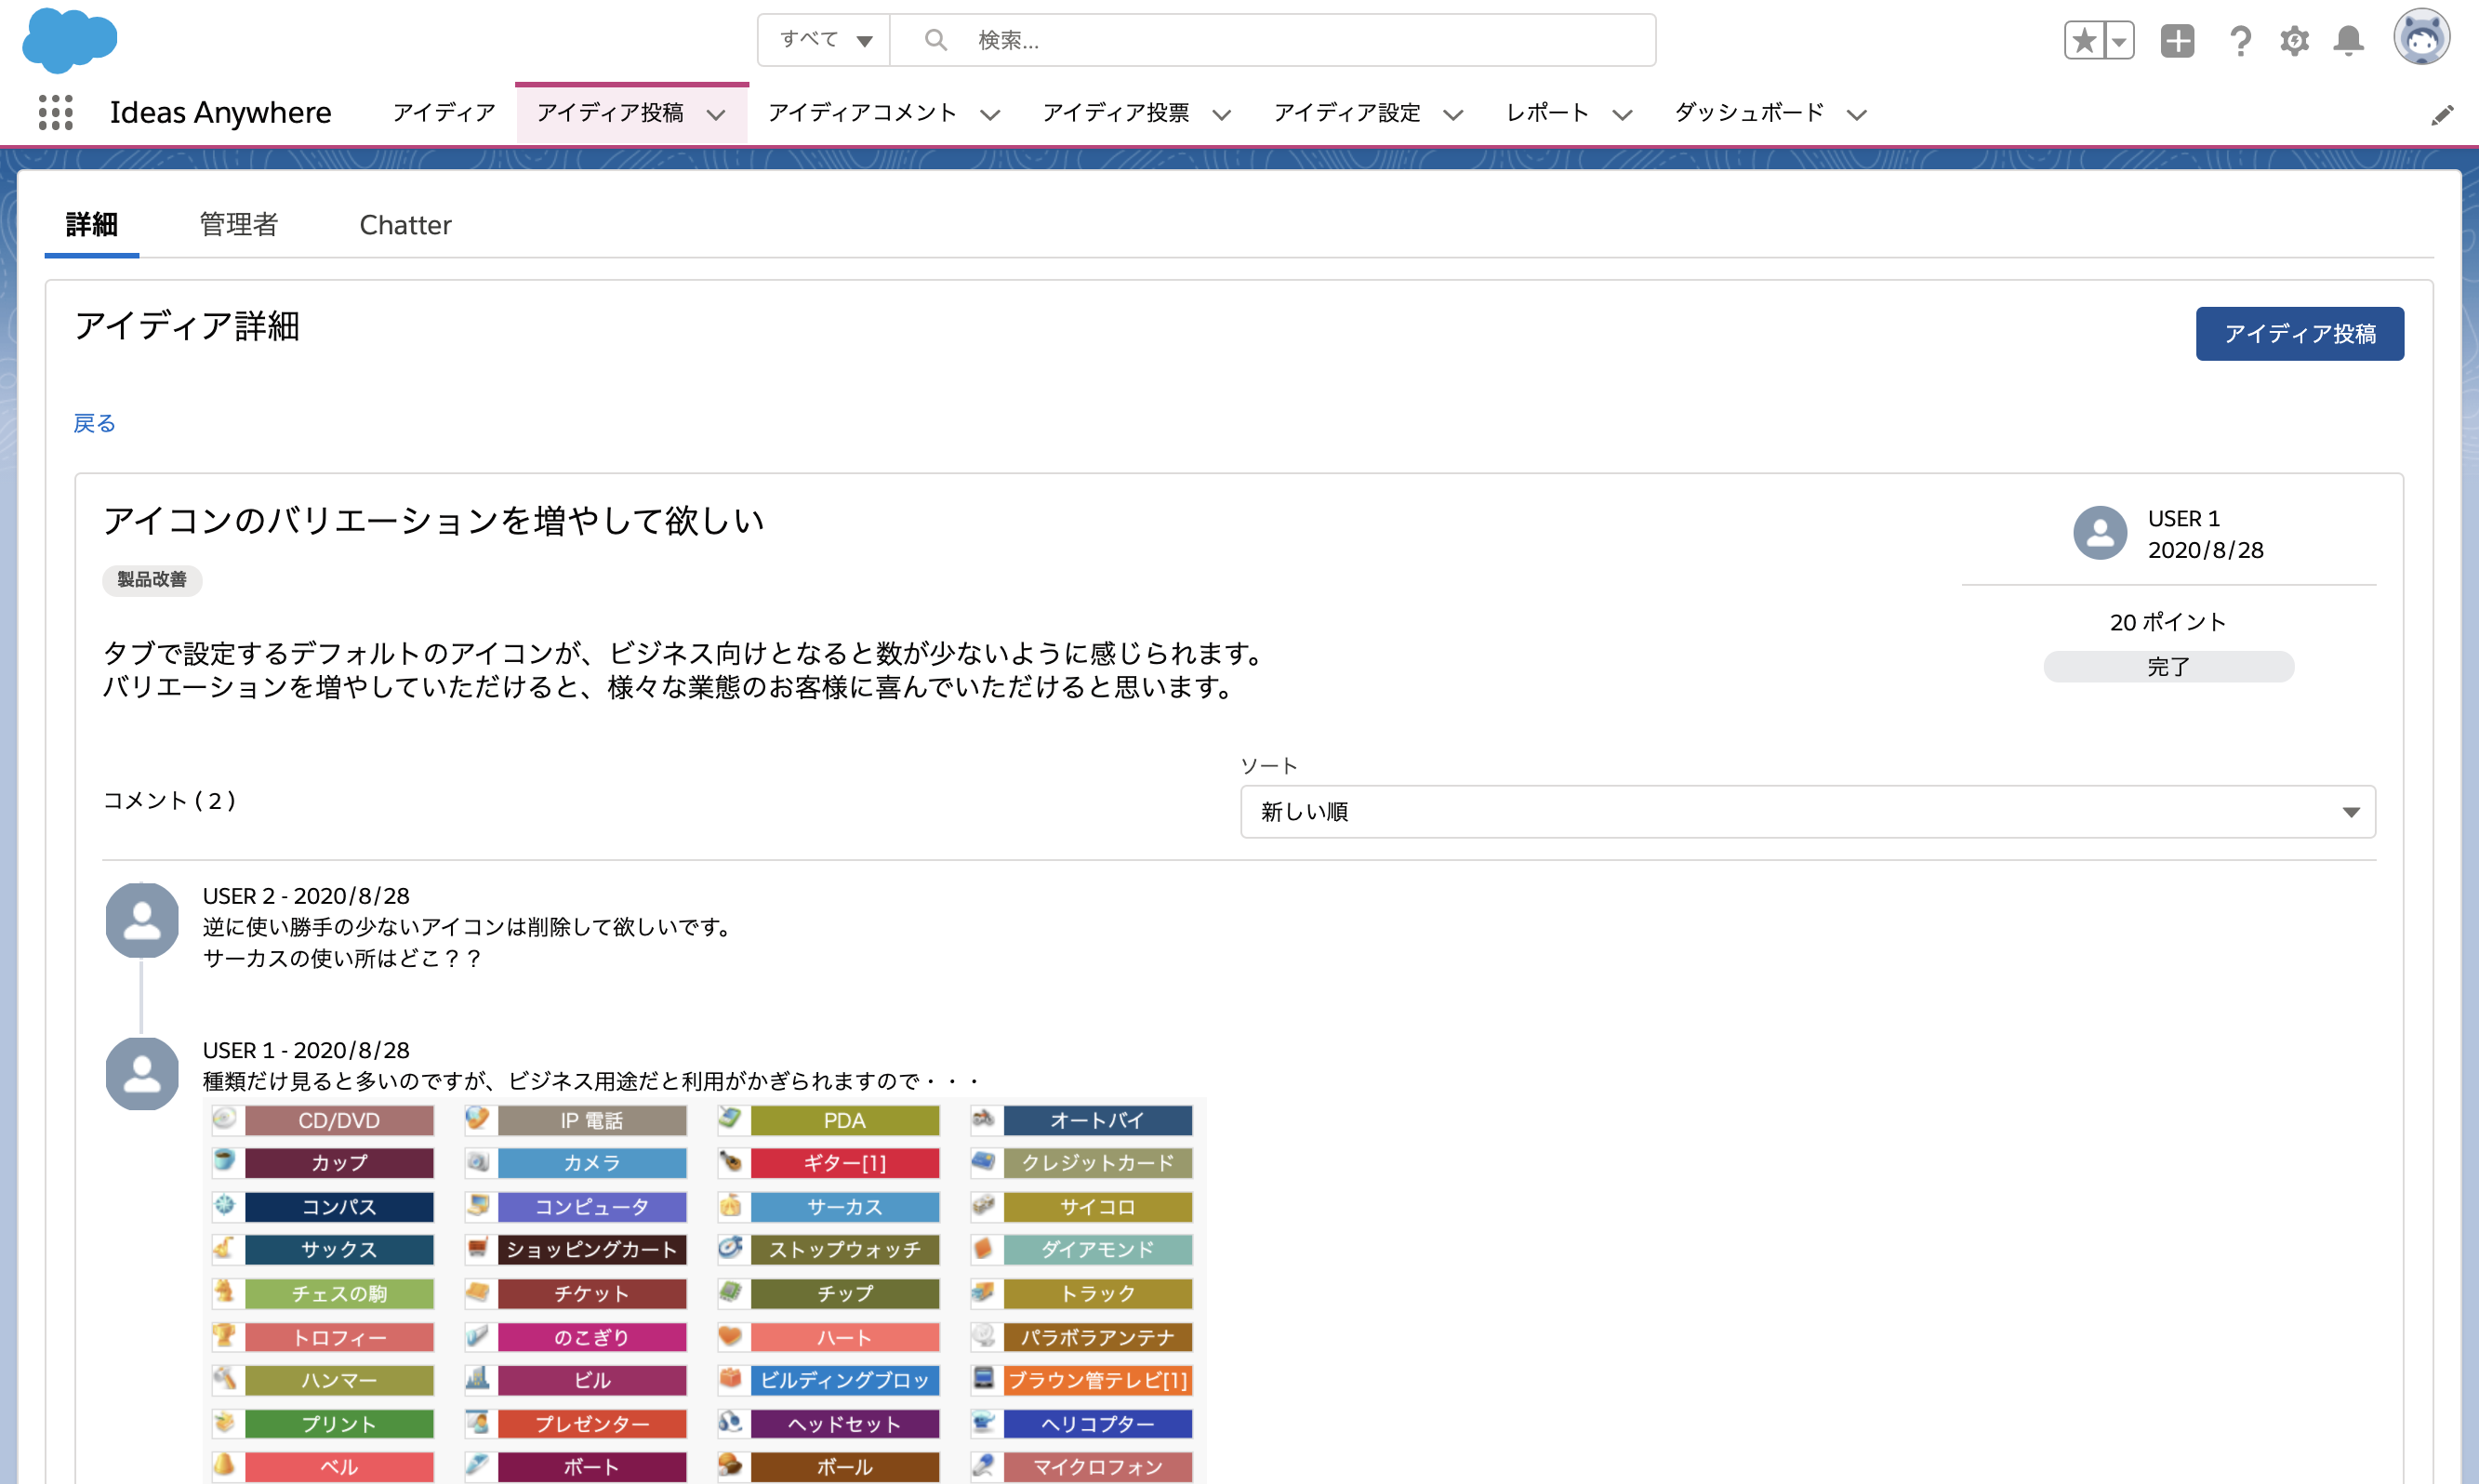Switch to the 詳細 tab
This screenshot has width=2479, height=1484.
(x=92, y=225)
